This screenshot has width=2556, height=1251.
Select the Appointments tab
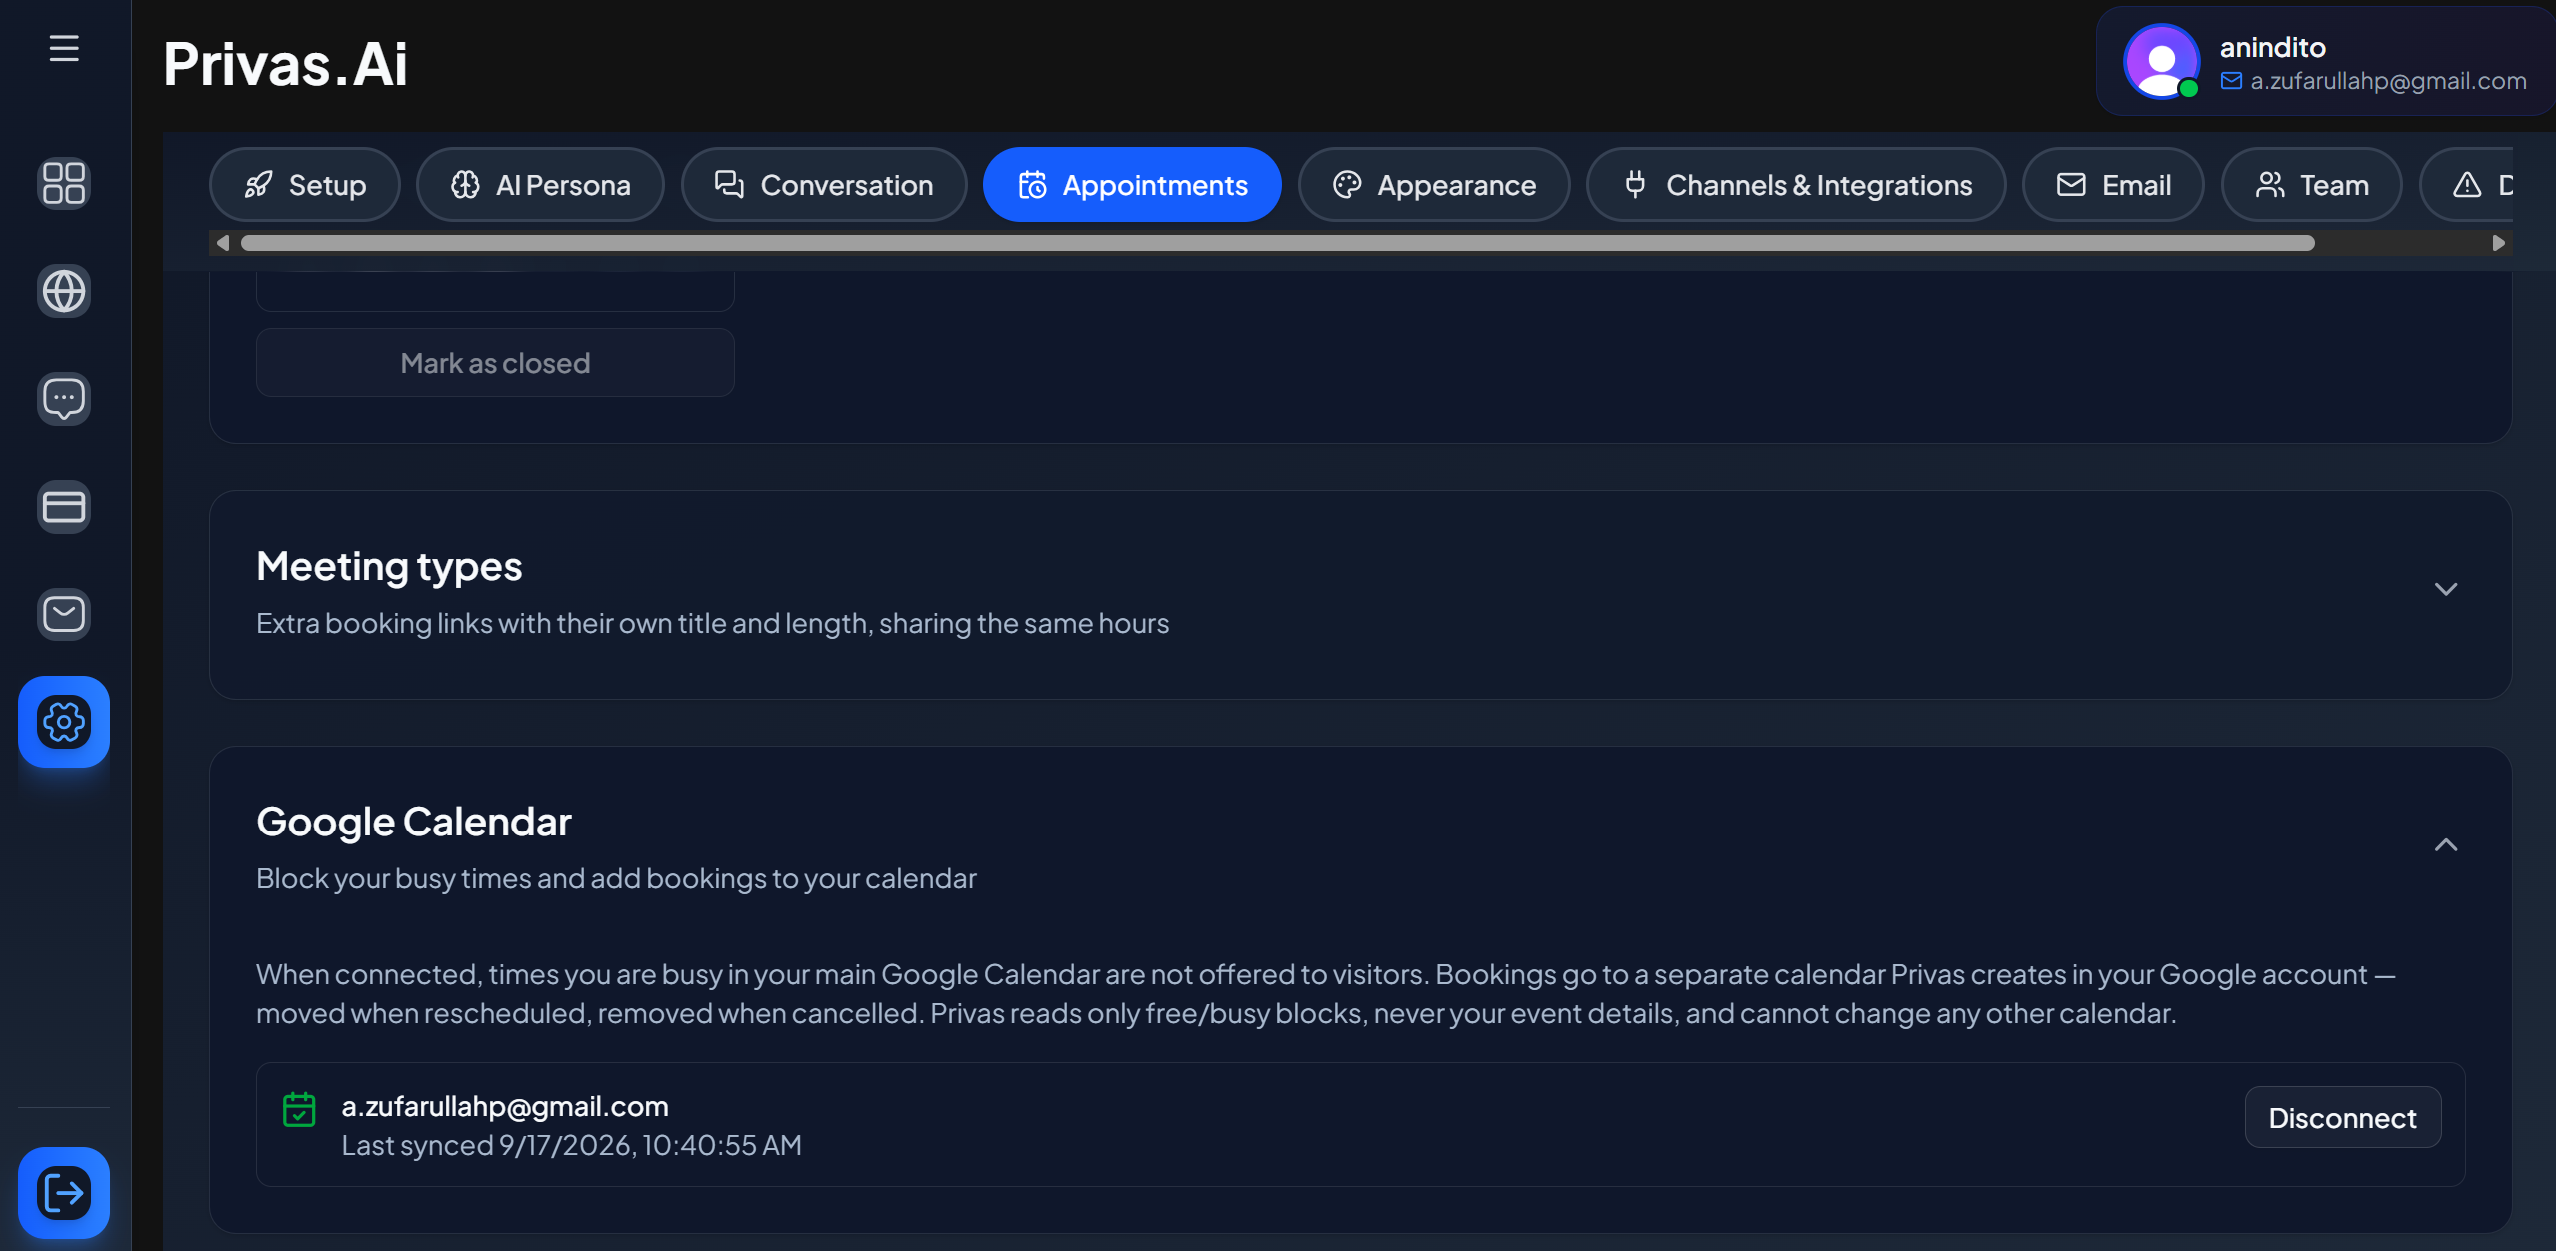click(1132, 185)
